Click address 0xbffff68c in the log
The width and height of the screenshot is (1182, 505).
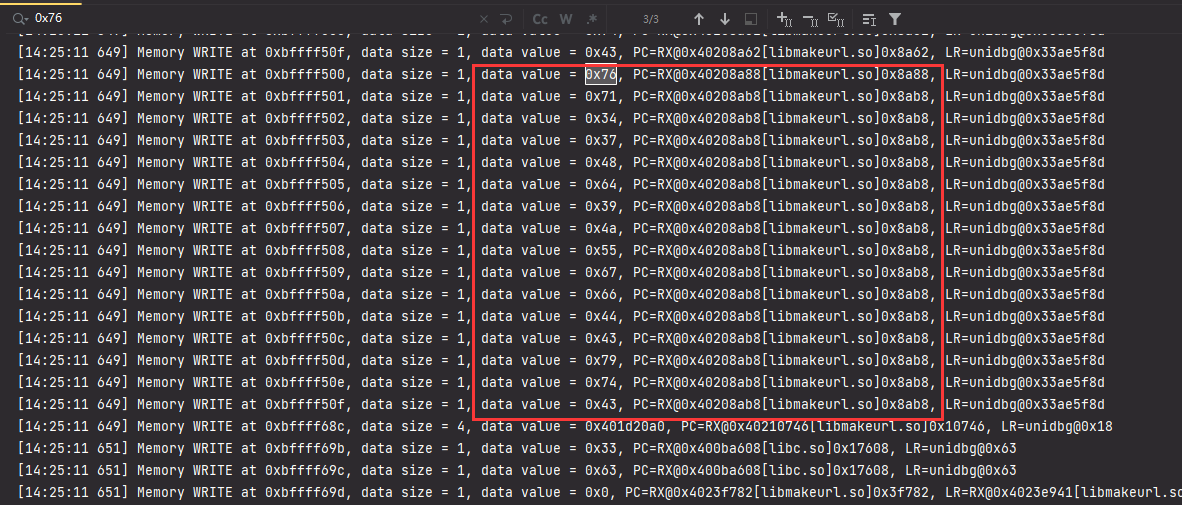306,427
